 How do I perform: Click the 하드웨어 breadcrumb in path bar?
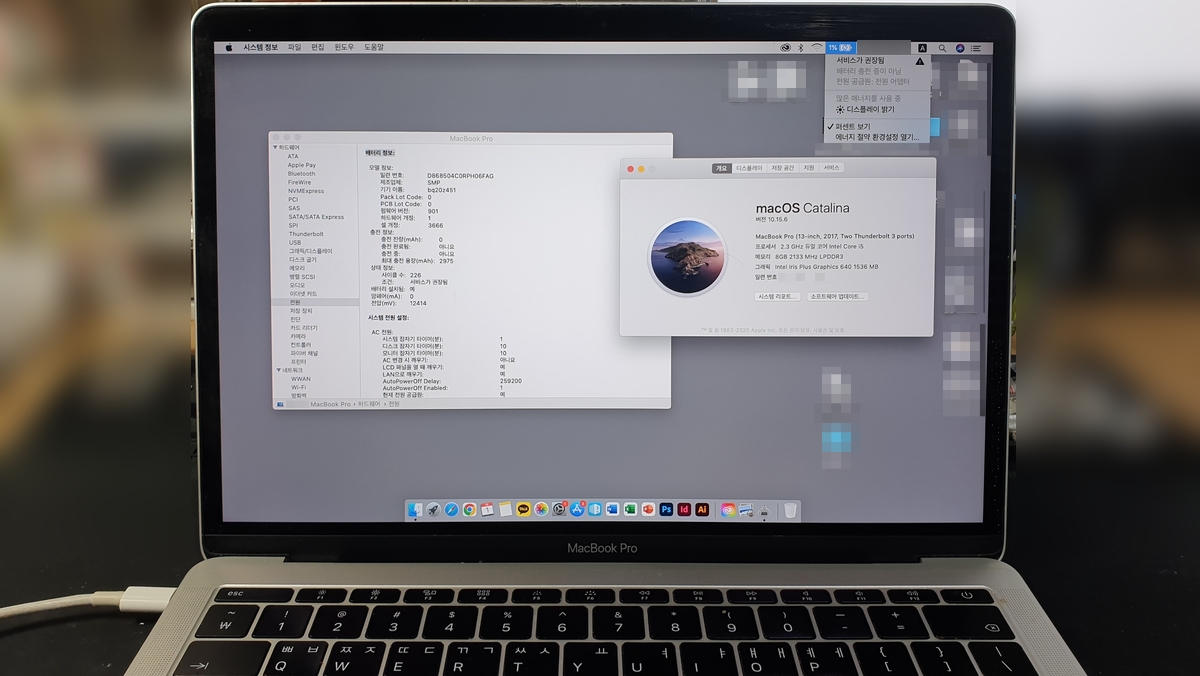coord(369,404)
